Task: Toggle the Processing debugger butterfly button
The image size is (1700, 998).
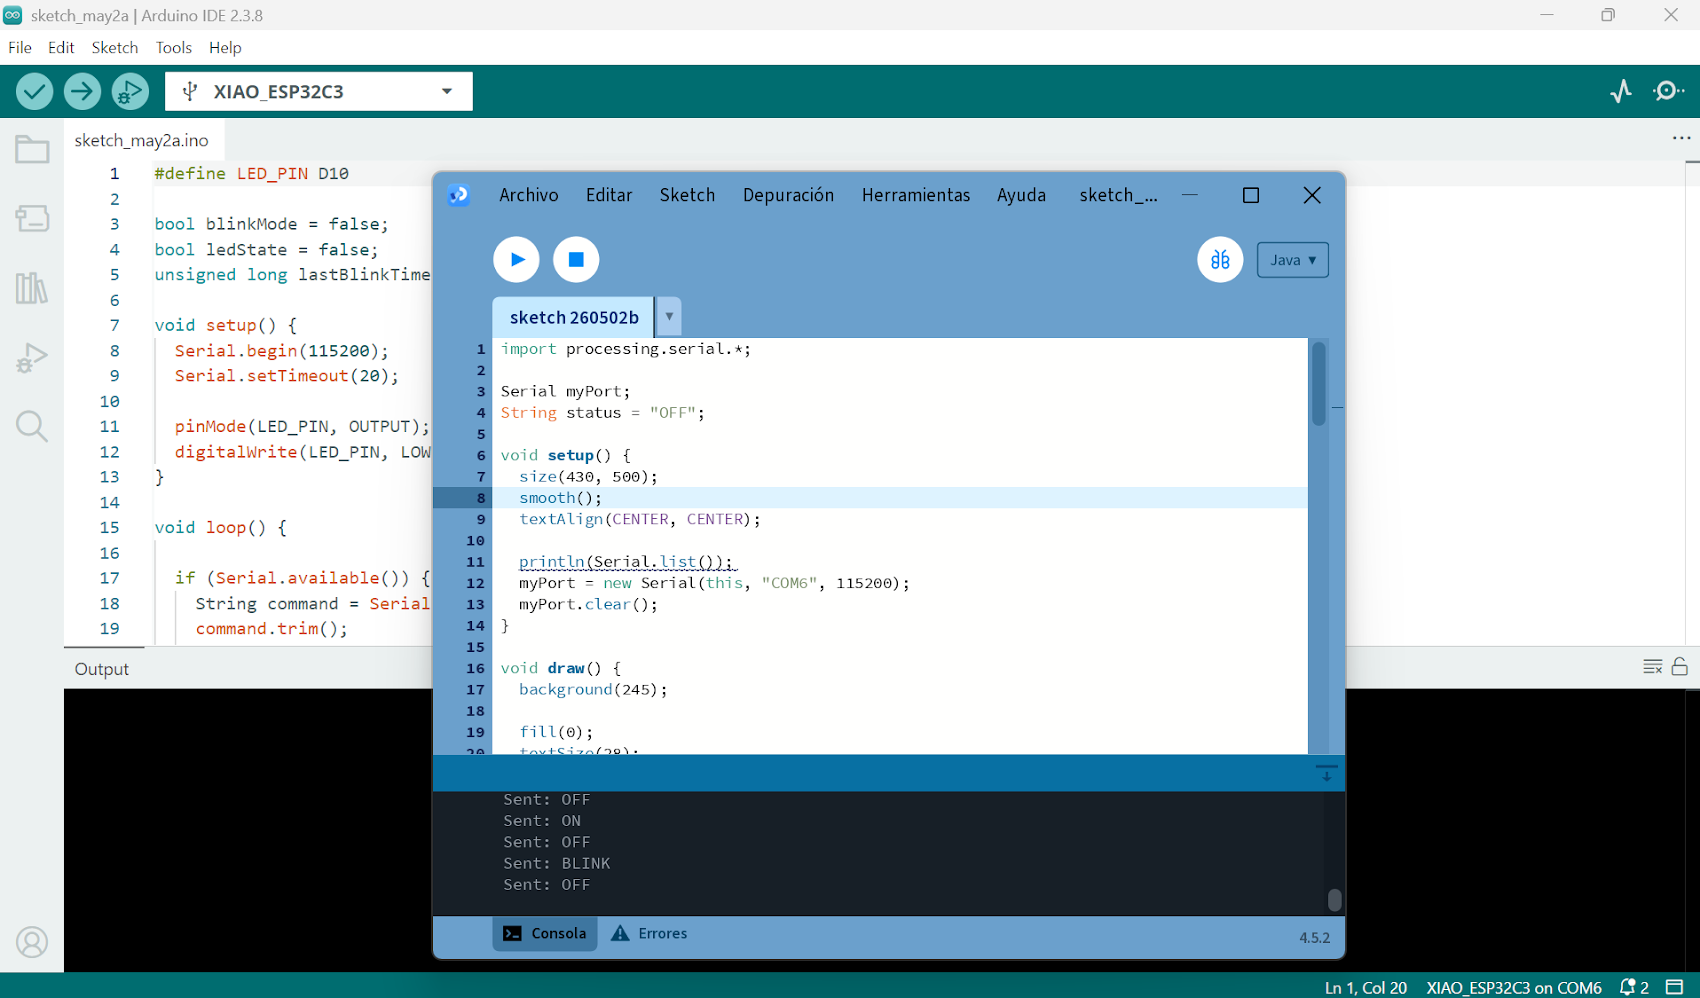Action: pyautogui.click(x=1220, y=260)
